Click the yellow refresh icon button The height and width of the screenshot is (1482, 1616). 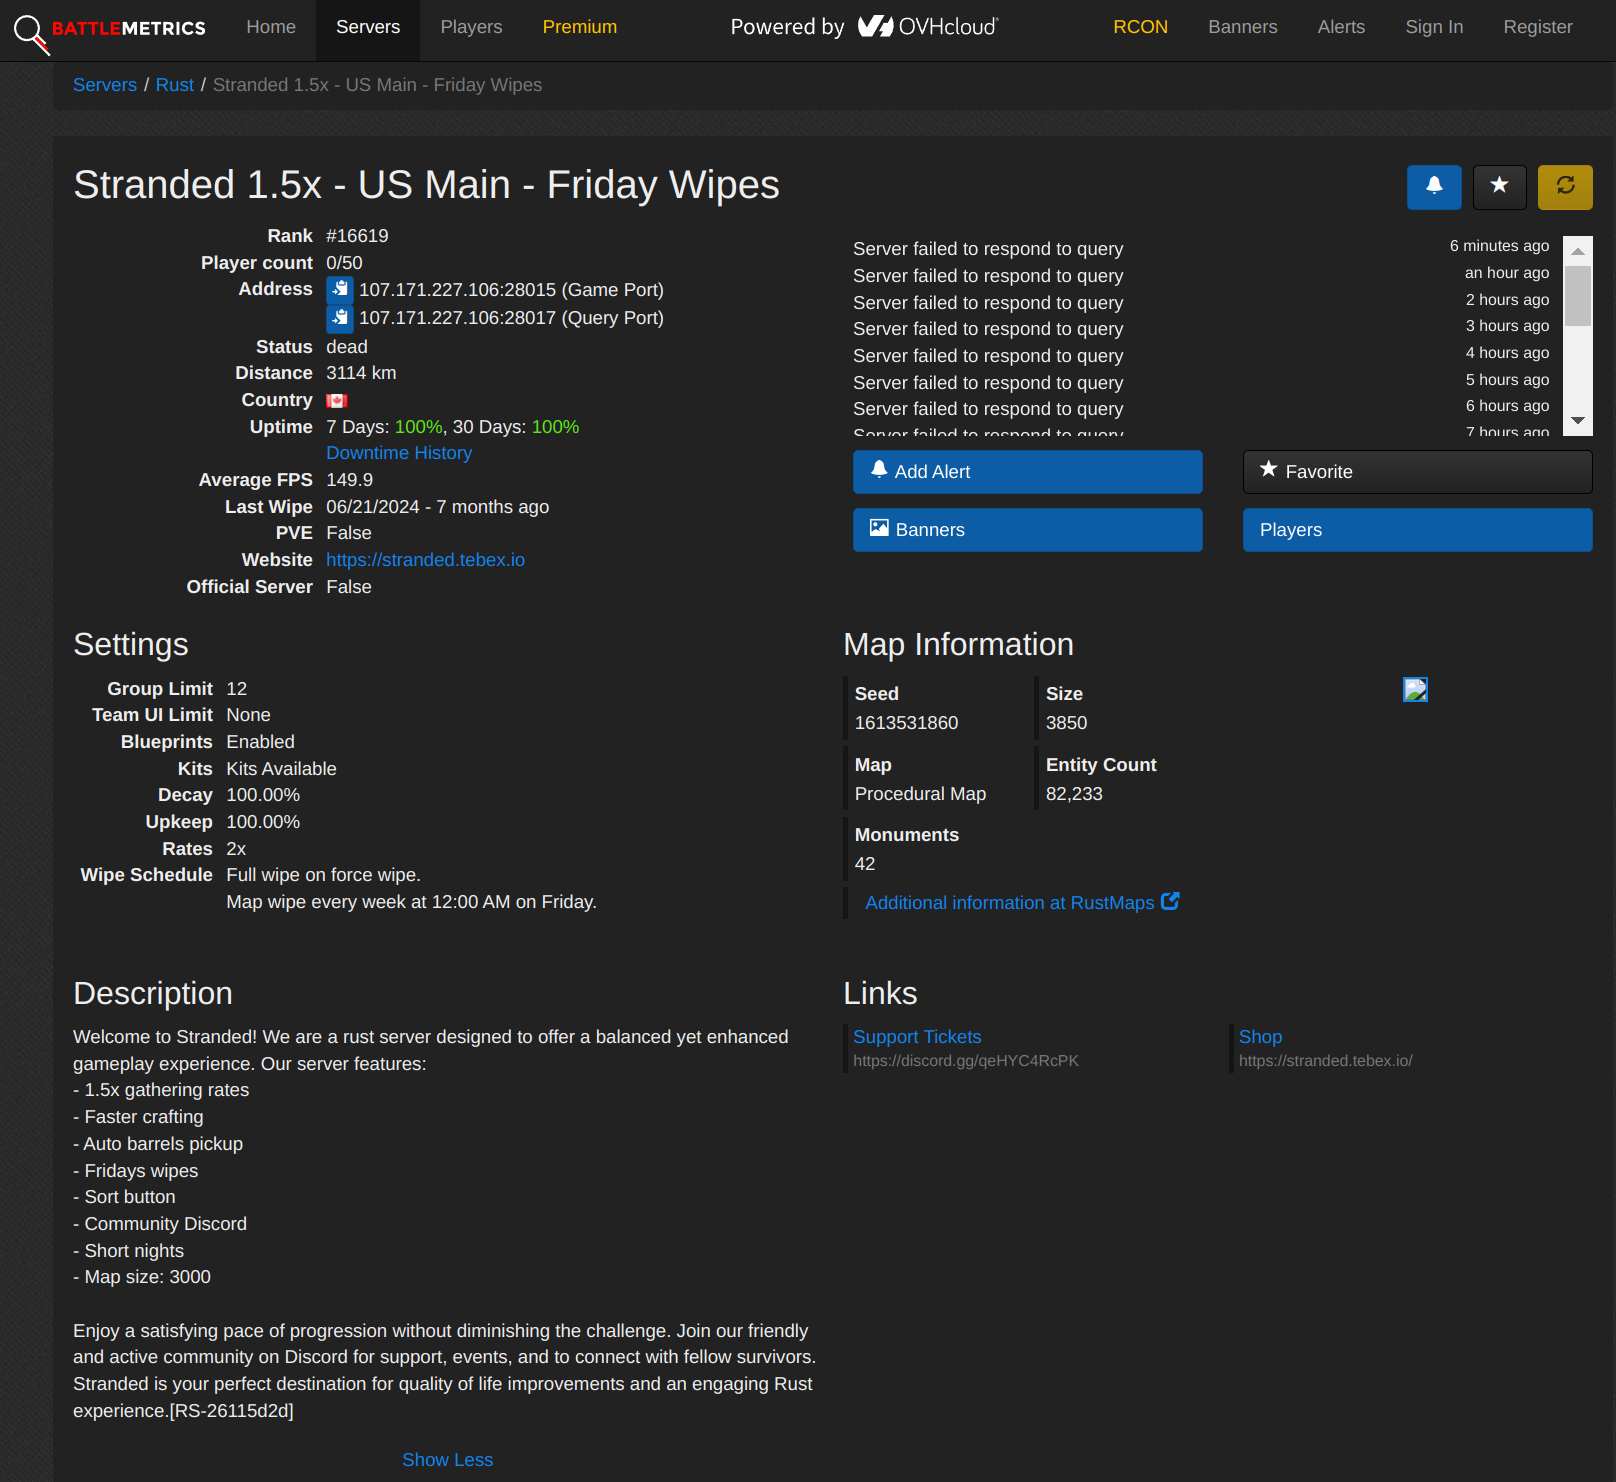pyautogui.click(x=1565, y=187)
